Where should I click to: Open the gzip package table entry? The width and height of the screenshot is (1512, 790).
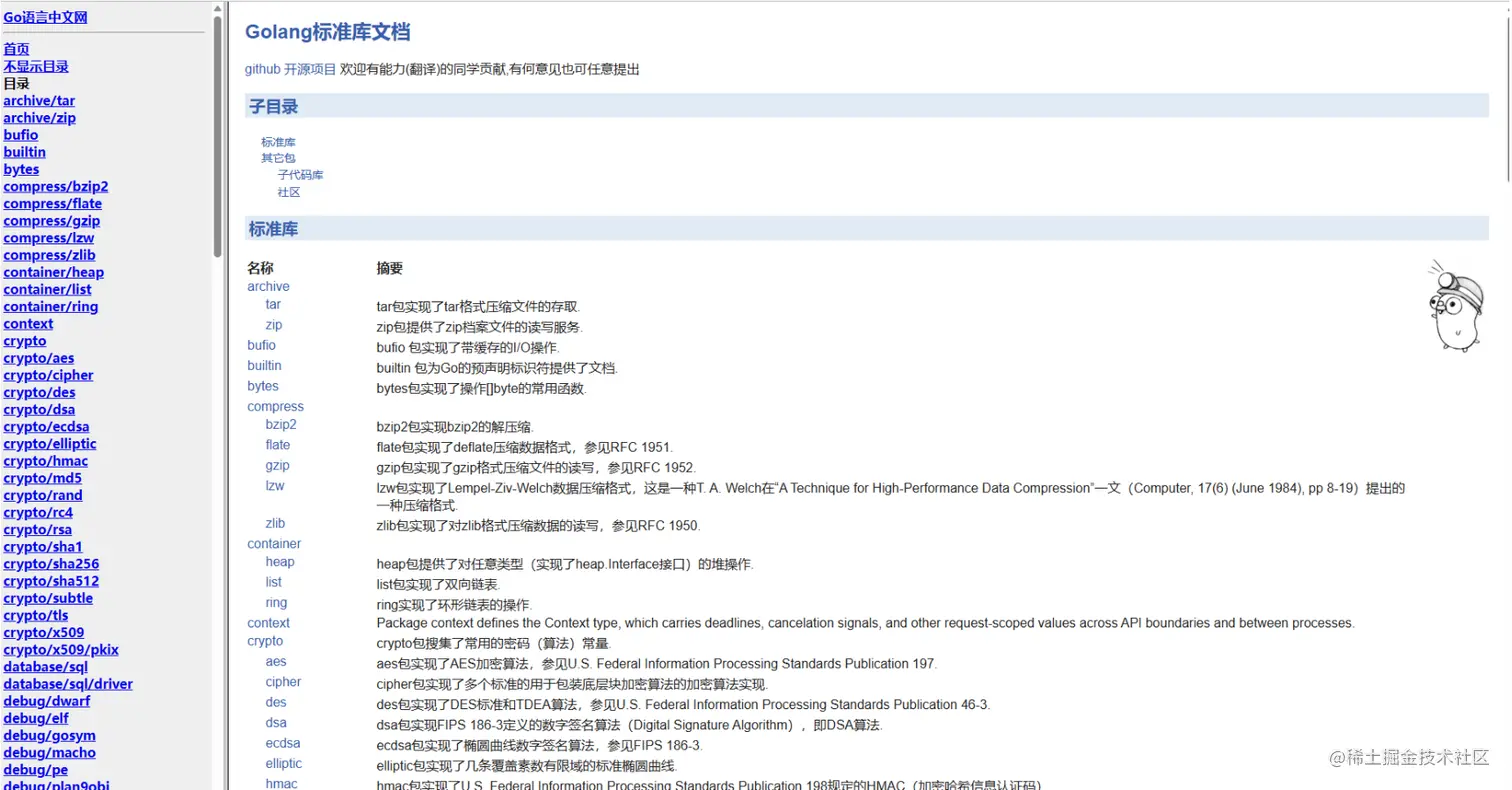point(277,465)
